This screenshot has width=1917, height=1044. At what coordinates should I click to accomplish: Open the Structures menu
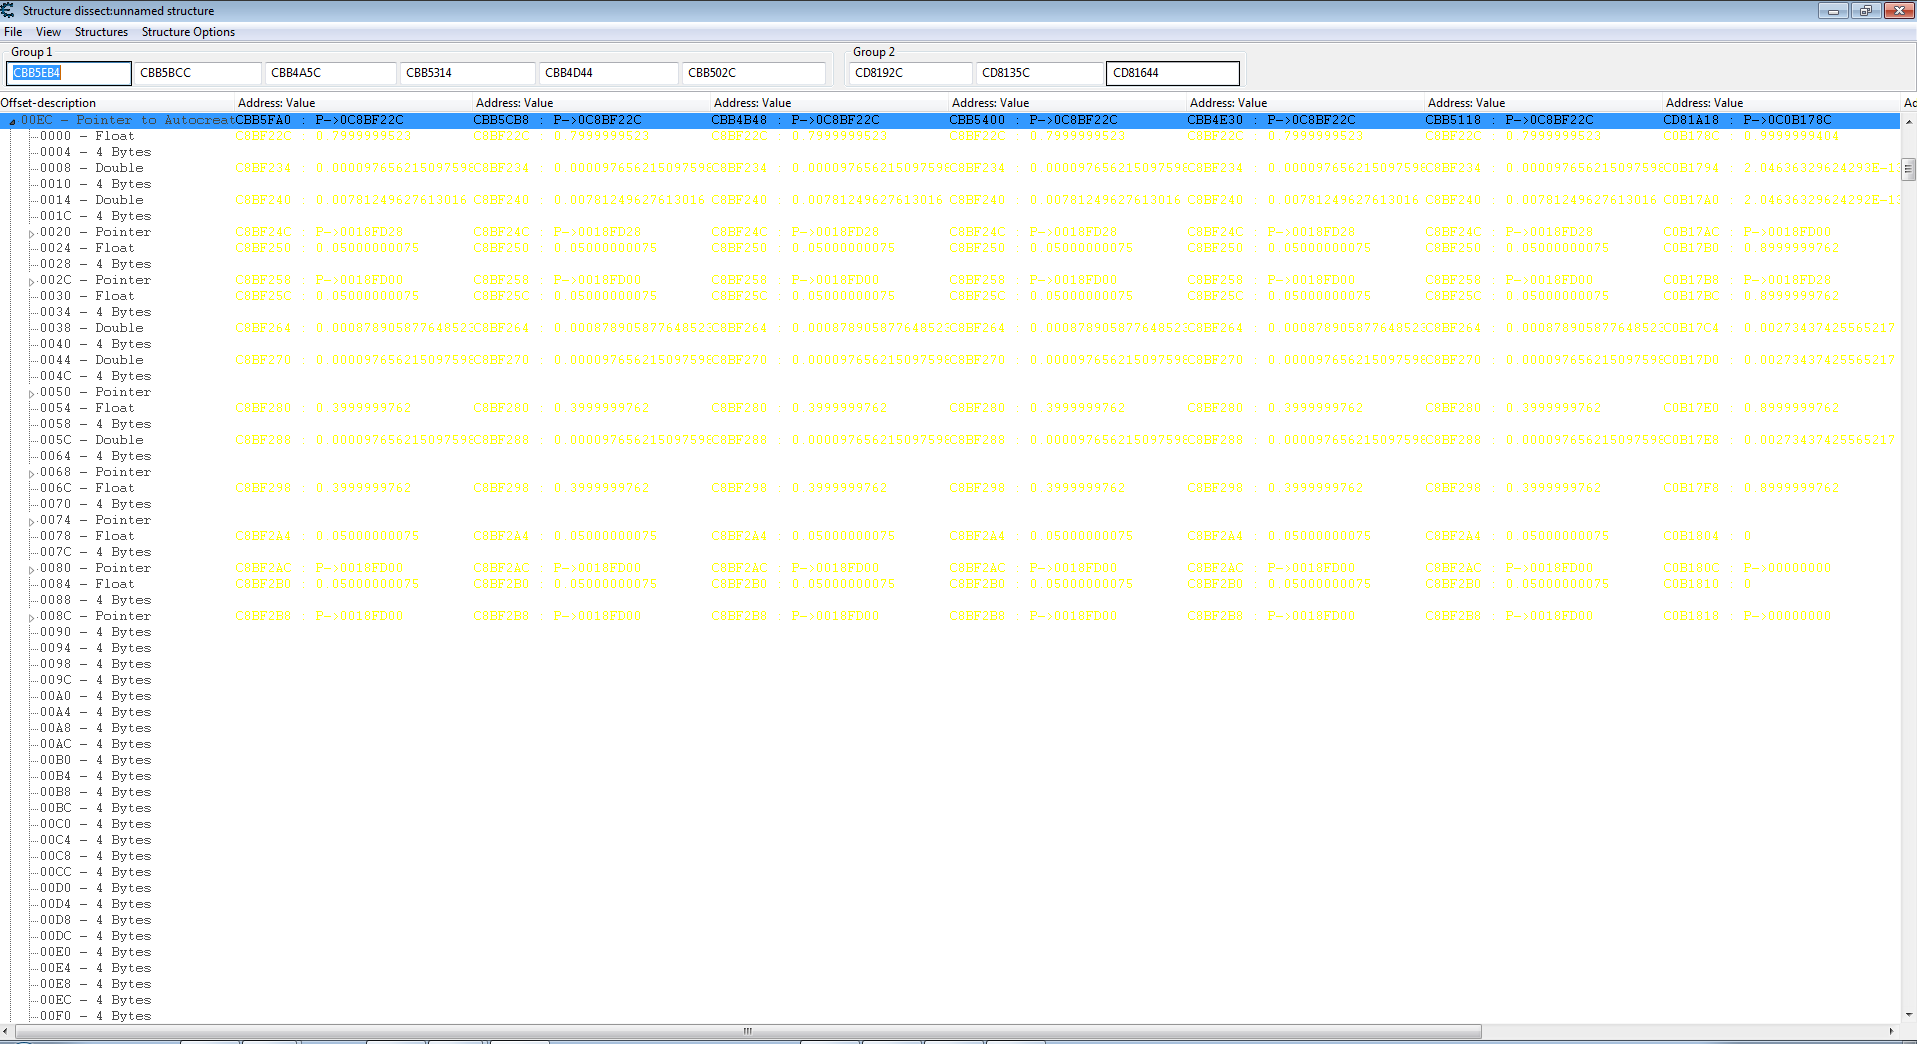click(x=101, y=32)
